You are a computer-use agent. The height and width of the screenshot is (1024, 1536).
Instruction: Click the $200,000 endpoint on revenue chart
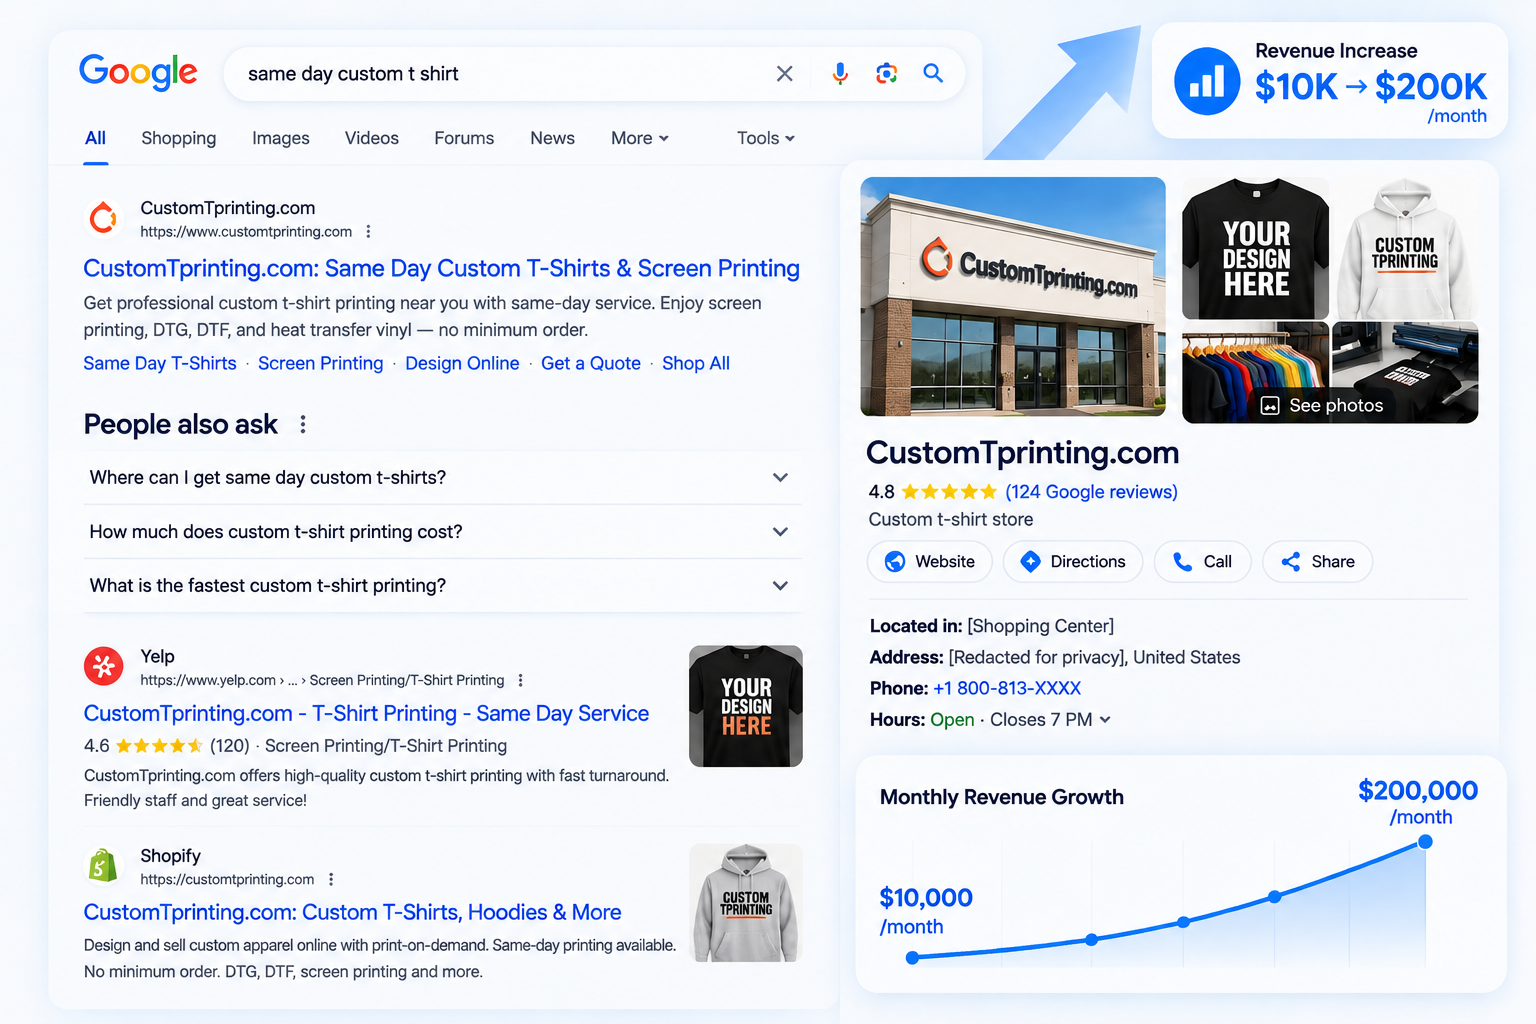(1425, 842)
